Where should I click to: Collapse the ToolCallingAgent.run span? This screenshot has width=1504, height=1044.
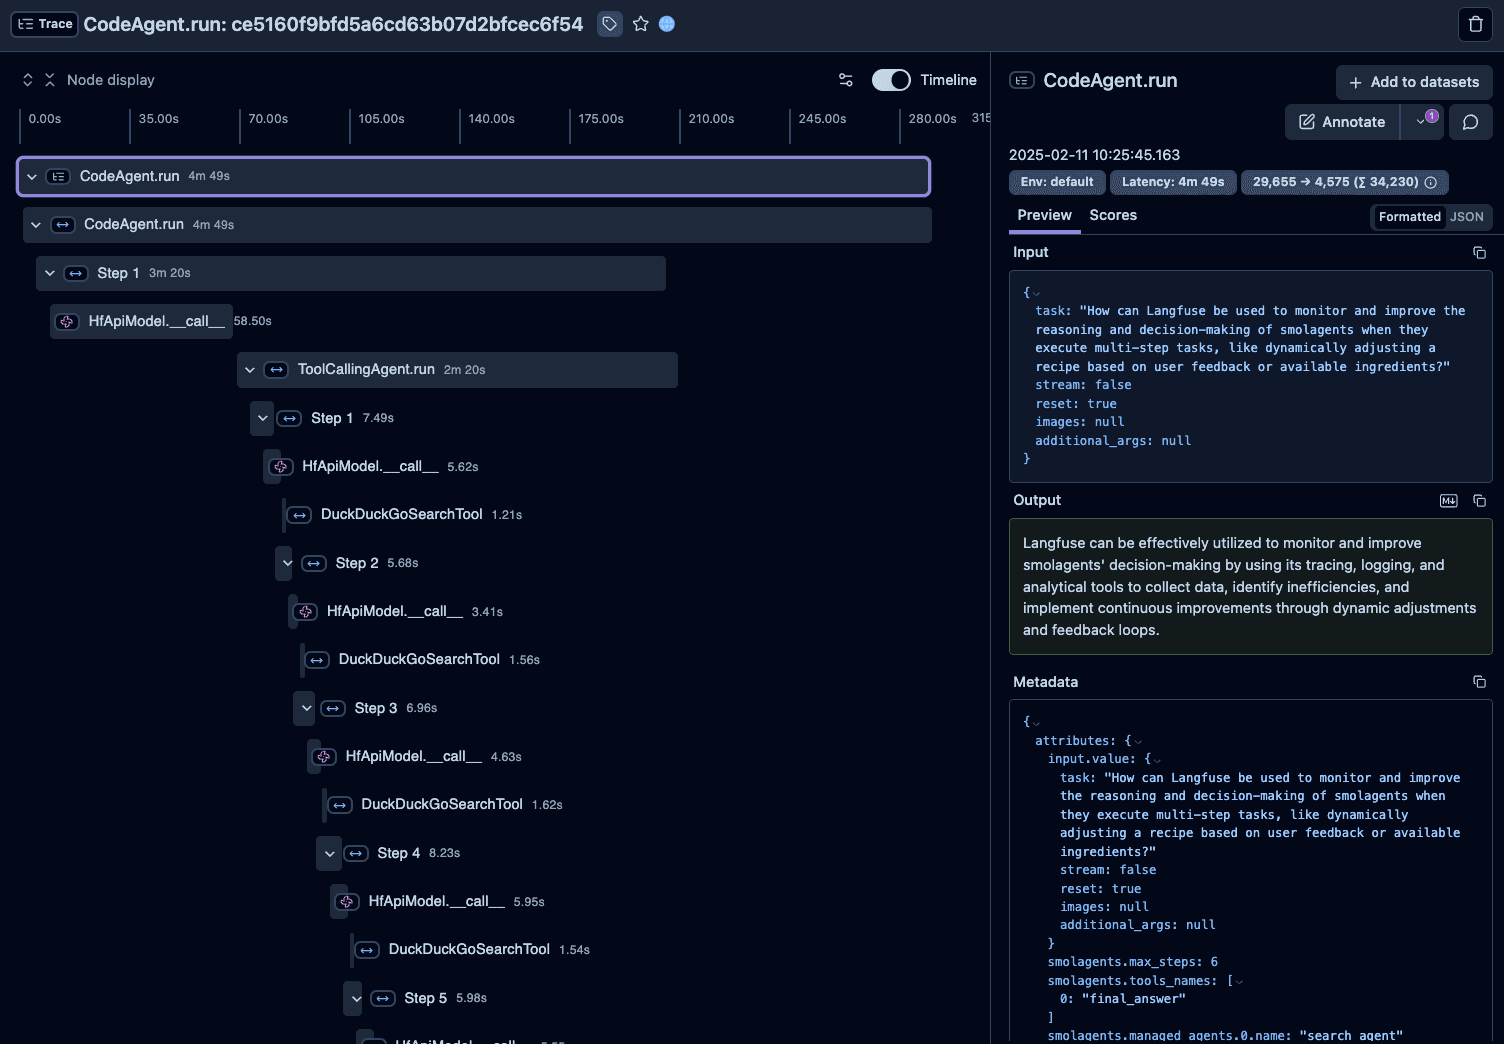tap(250, 369)
